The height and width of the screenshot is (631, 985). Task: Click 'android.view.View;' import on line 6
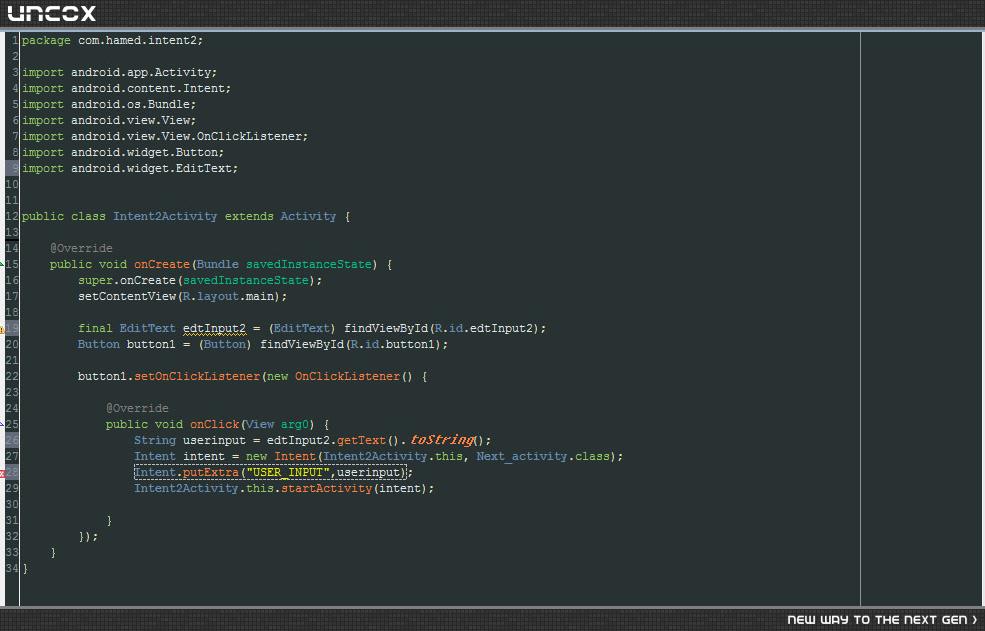(133, 121)
